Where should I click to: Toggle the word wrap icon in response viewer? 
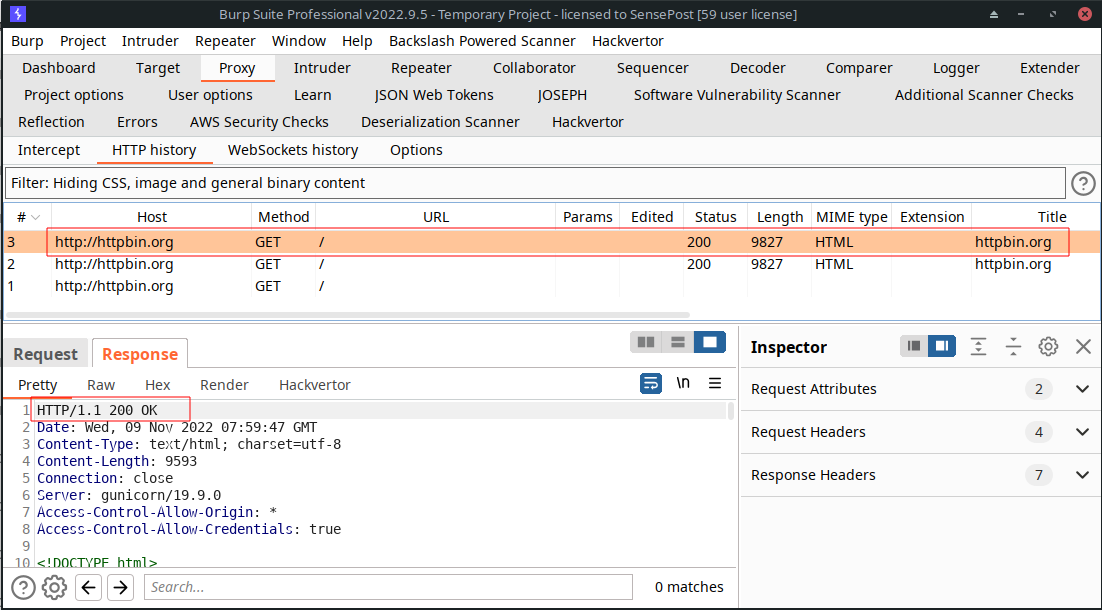coord(650,383)
